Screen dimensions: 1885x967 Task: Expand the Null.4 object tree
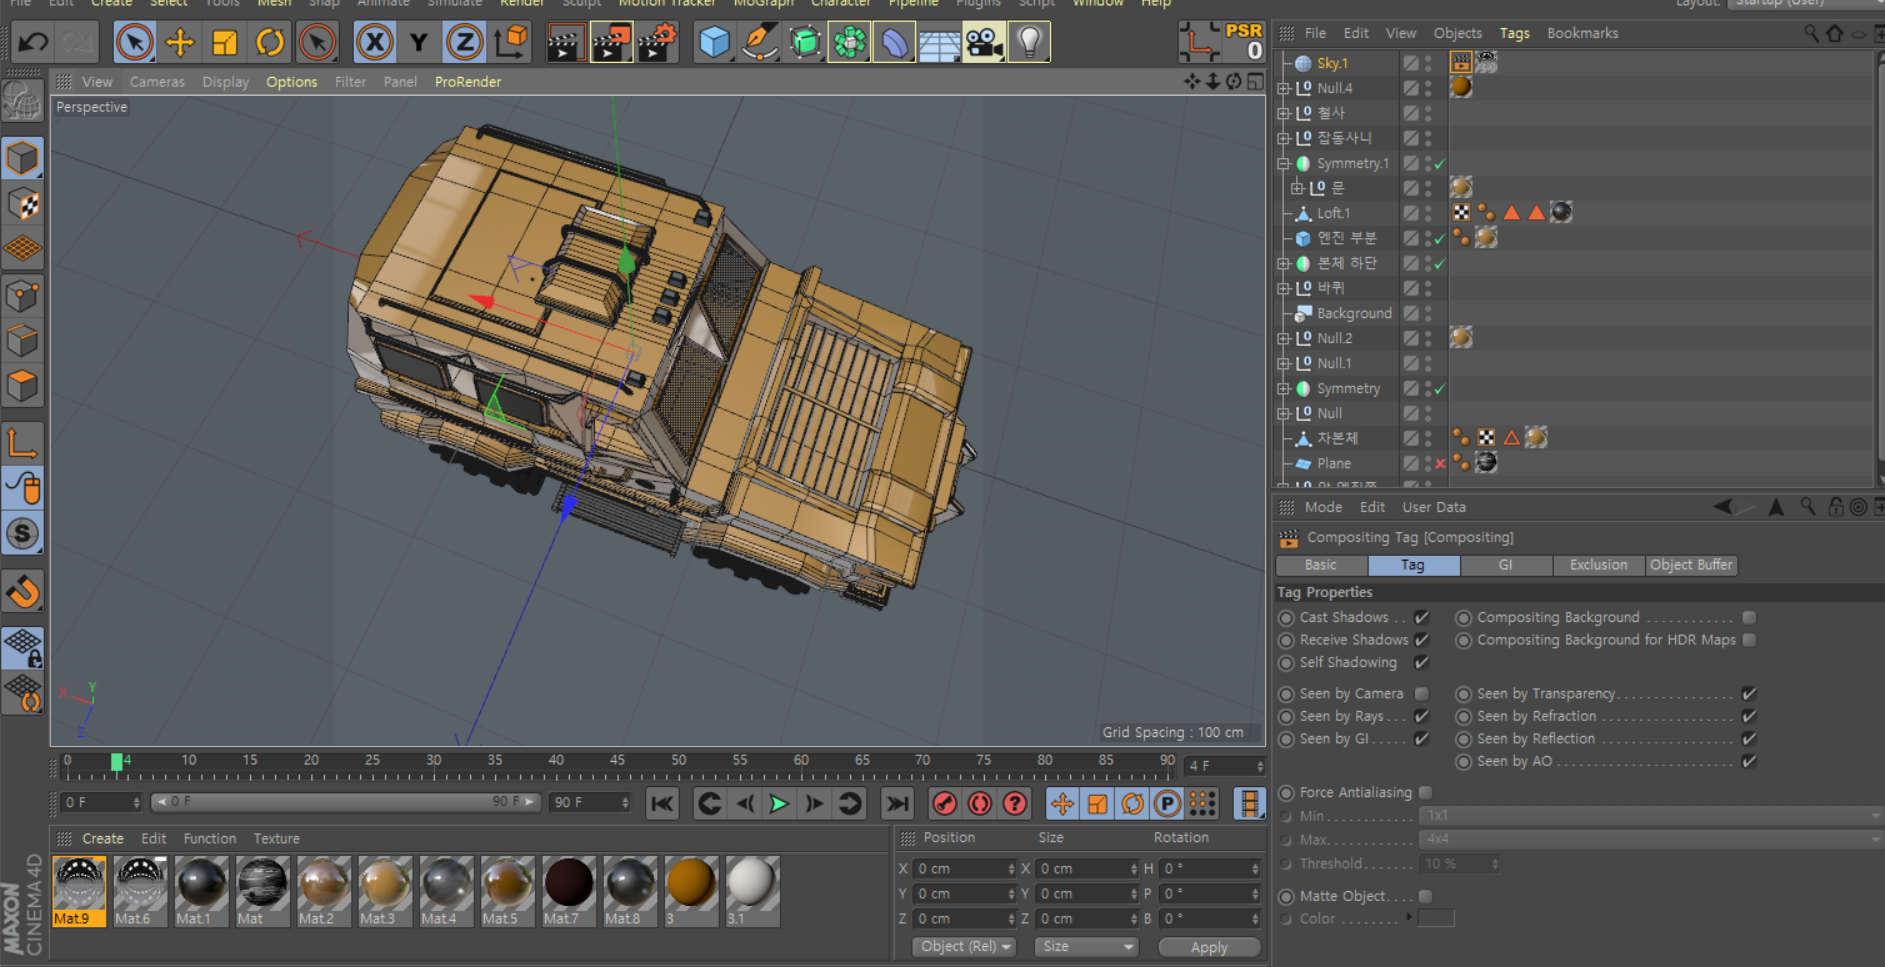pos(1284,88)
